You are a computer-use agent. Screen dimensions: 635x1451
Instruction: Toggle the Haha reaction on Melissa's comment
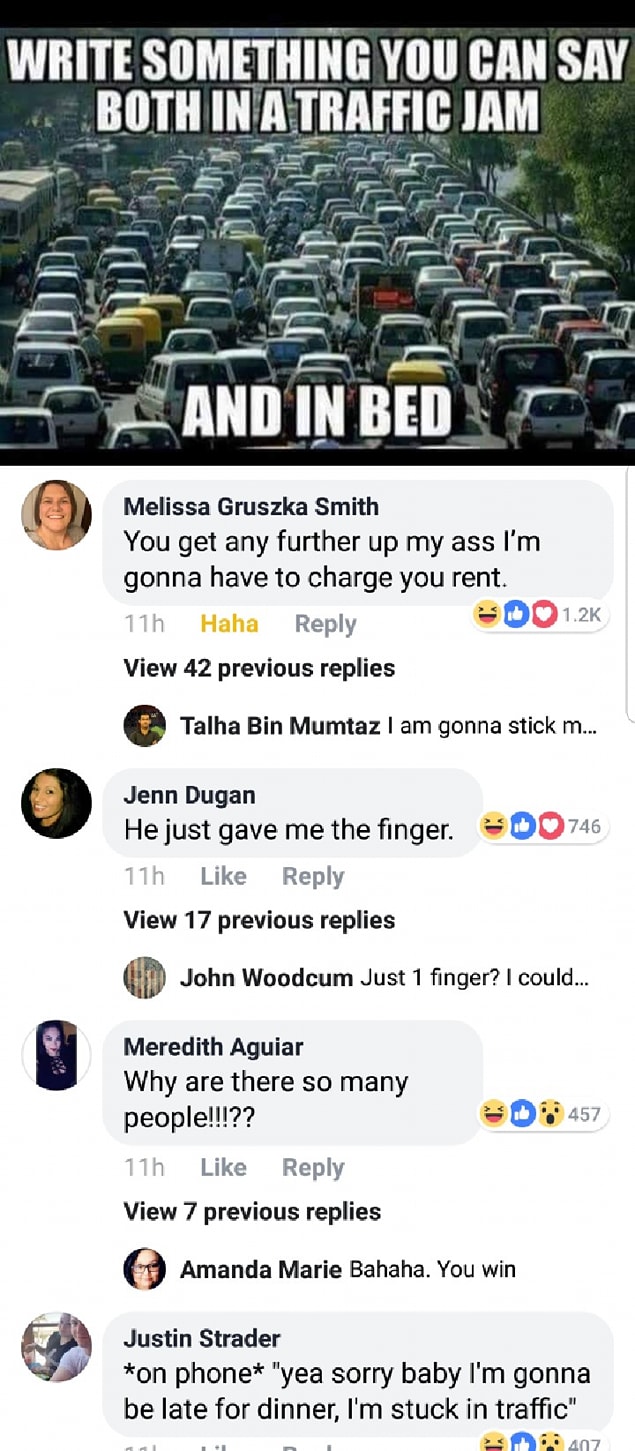(x=229, y=624)
